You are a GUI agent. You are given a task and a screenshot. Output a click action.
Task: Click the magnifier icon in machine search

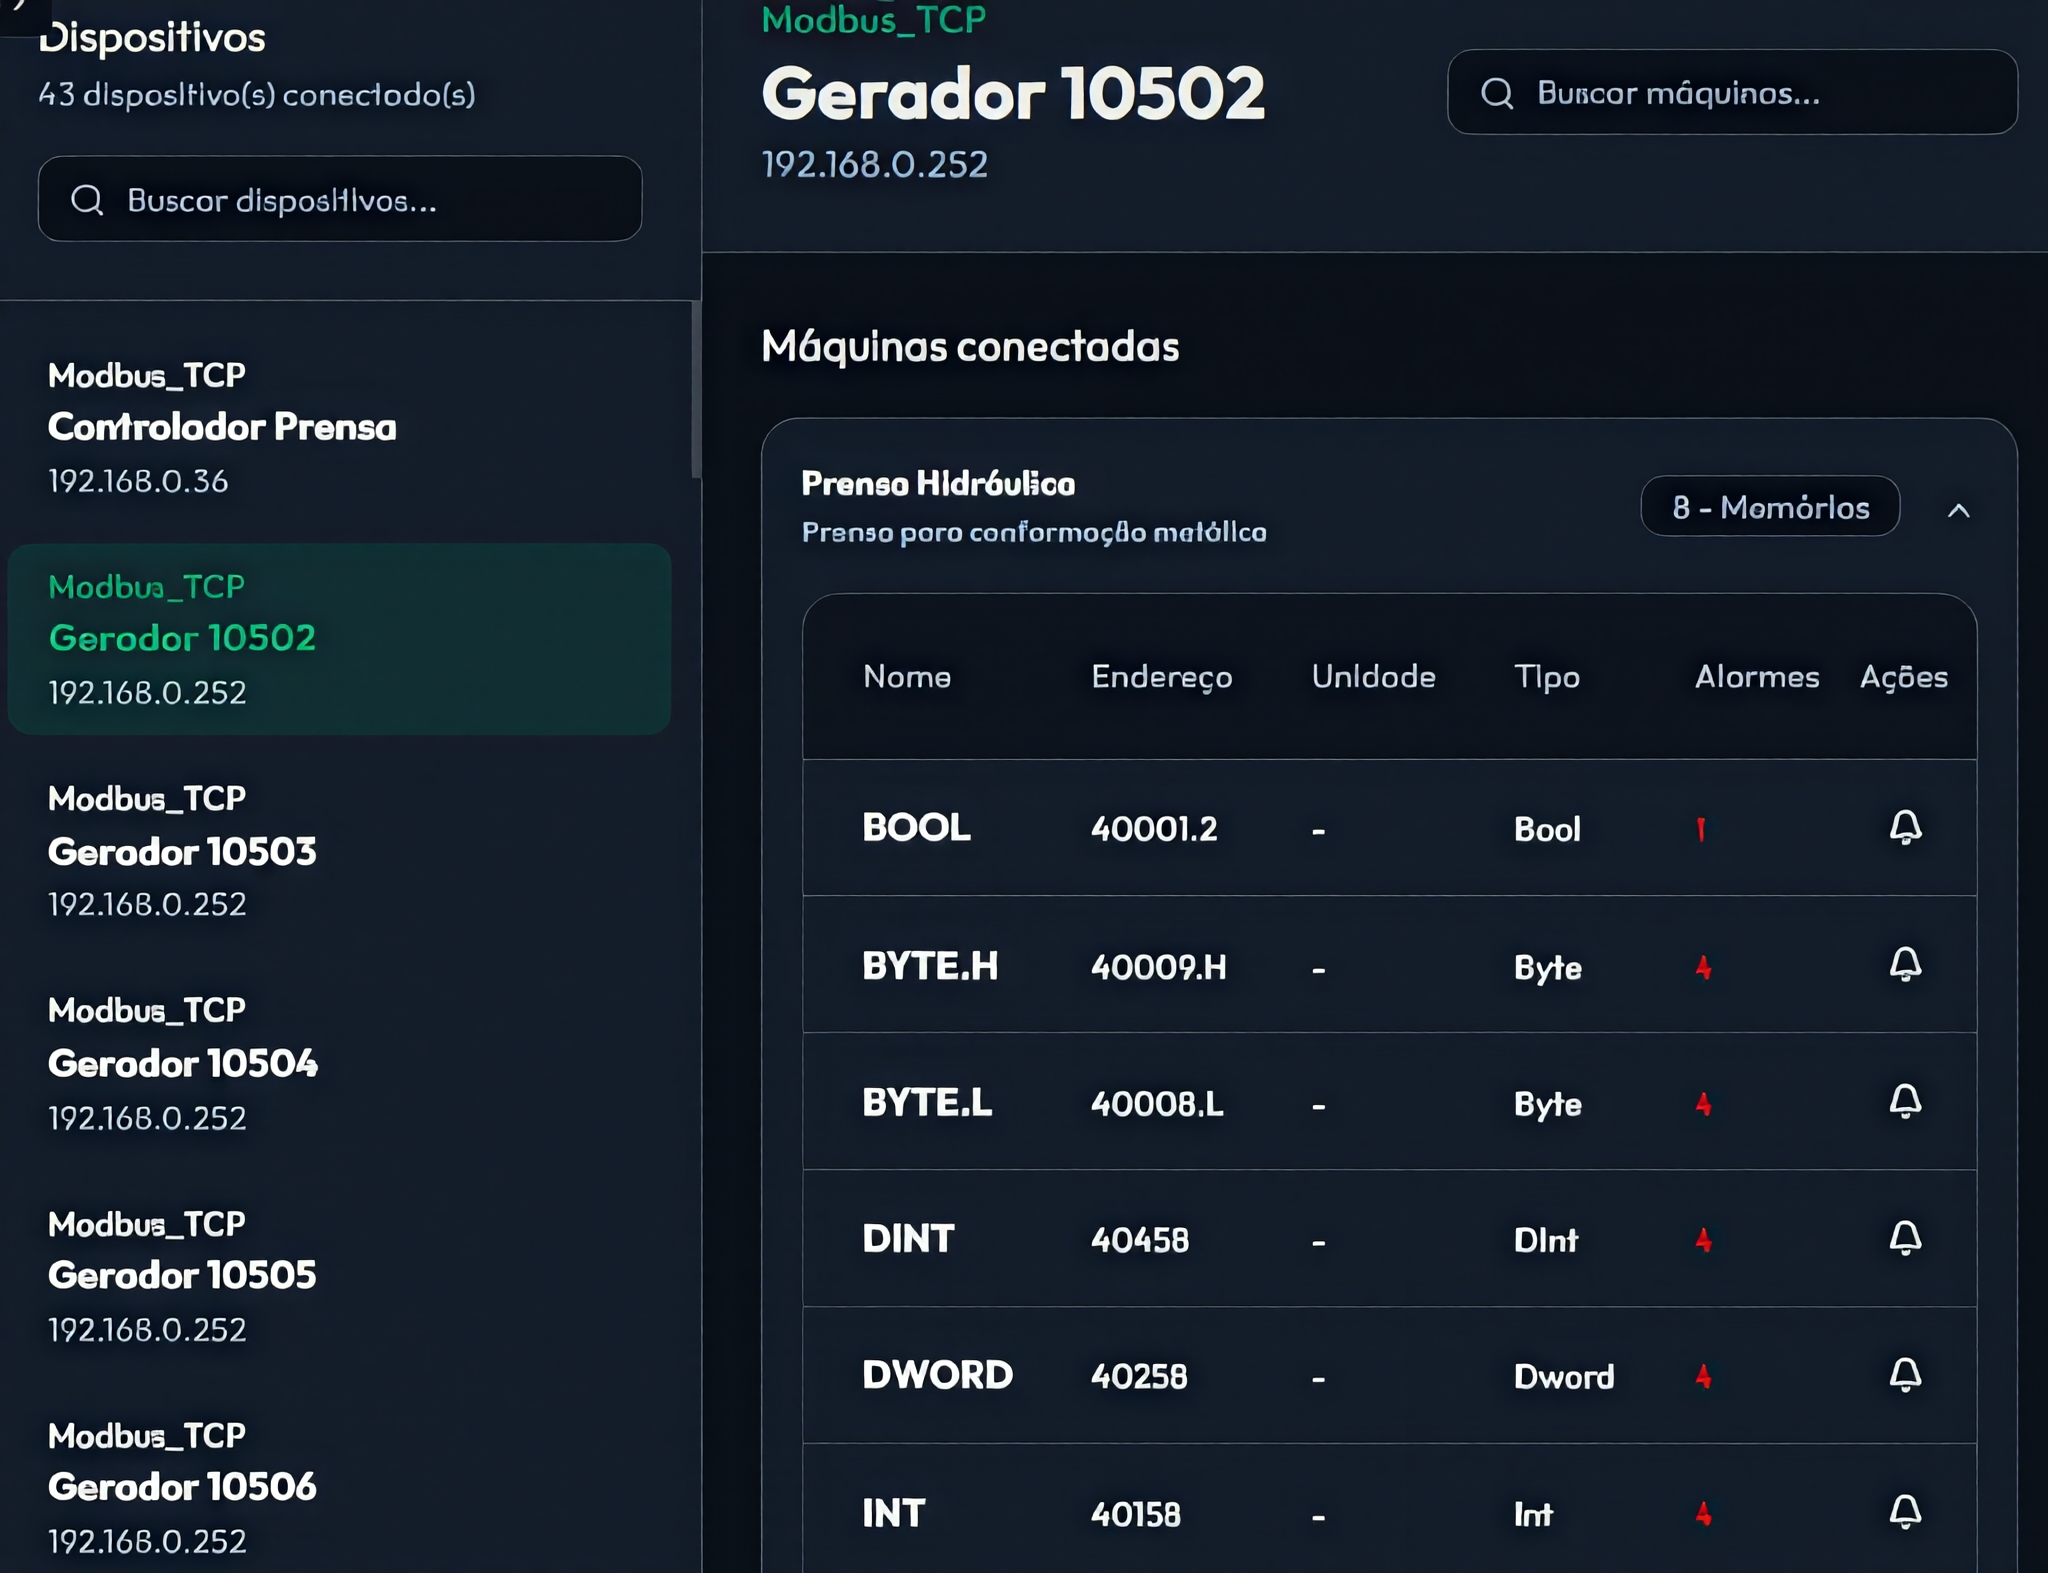coord(1497,93)
